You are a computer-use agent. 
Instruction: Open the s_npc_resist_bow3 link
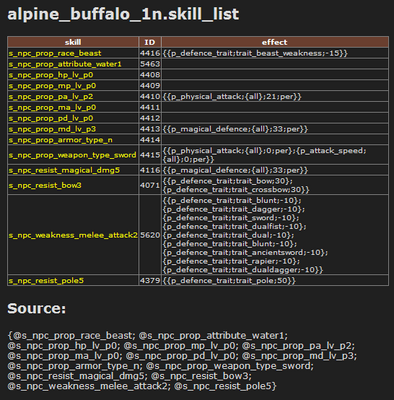[x=45, y=185]
